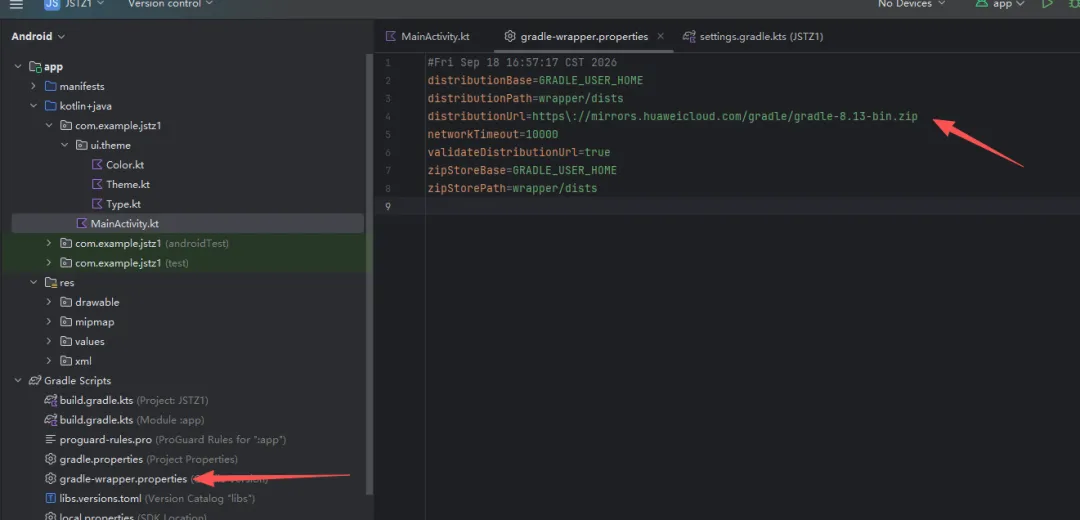
Task: Open the Version control dropdown
Action: 170,4
